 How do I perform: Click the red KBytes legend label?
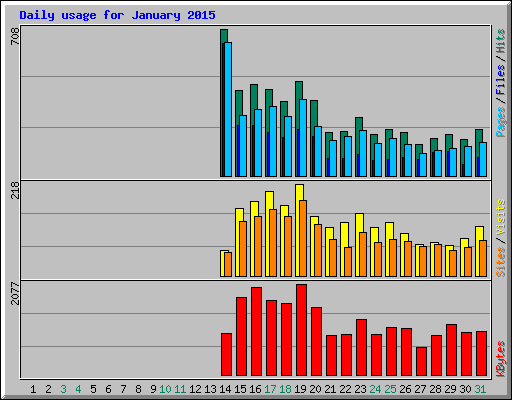(x=501, y=359)
